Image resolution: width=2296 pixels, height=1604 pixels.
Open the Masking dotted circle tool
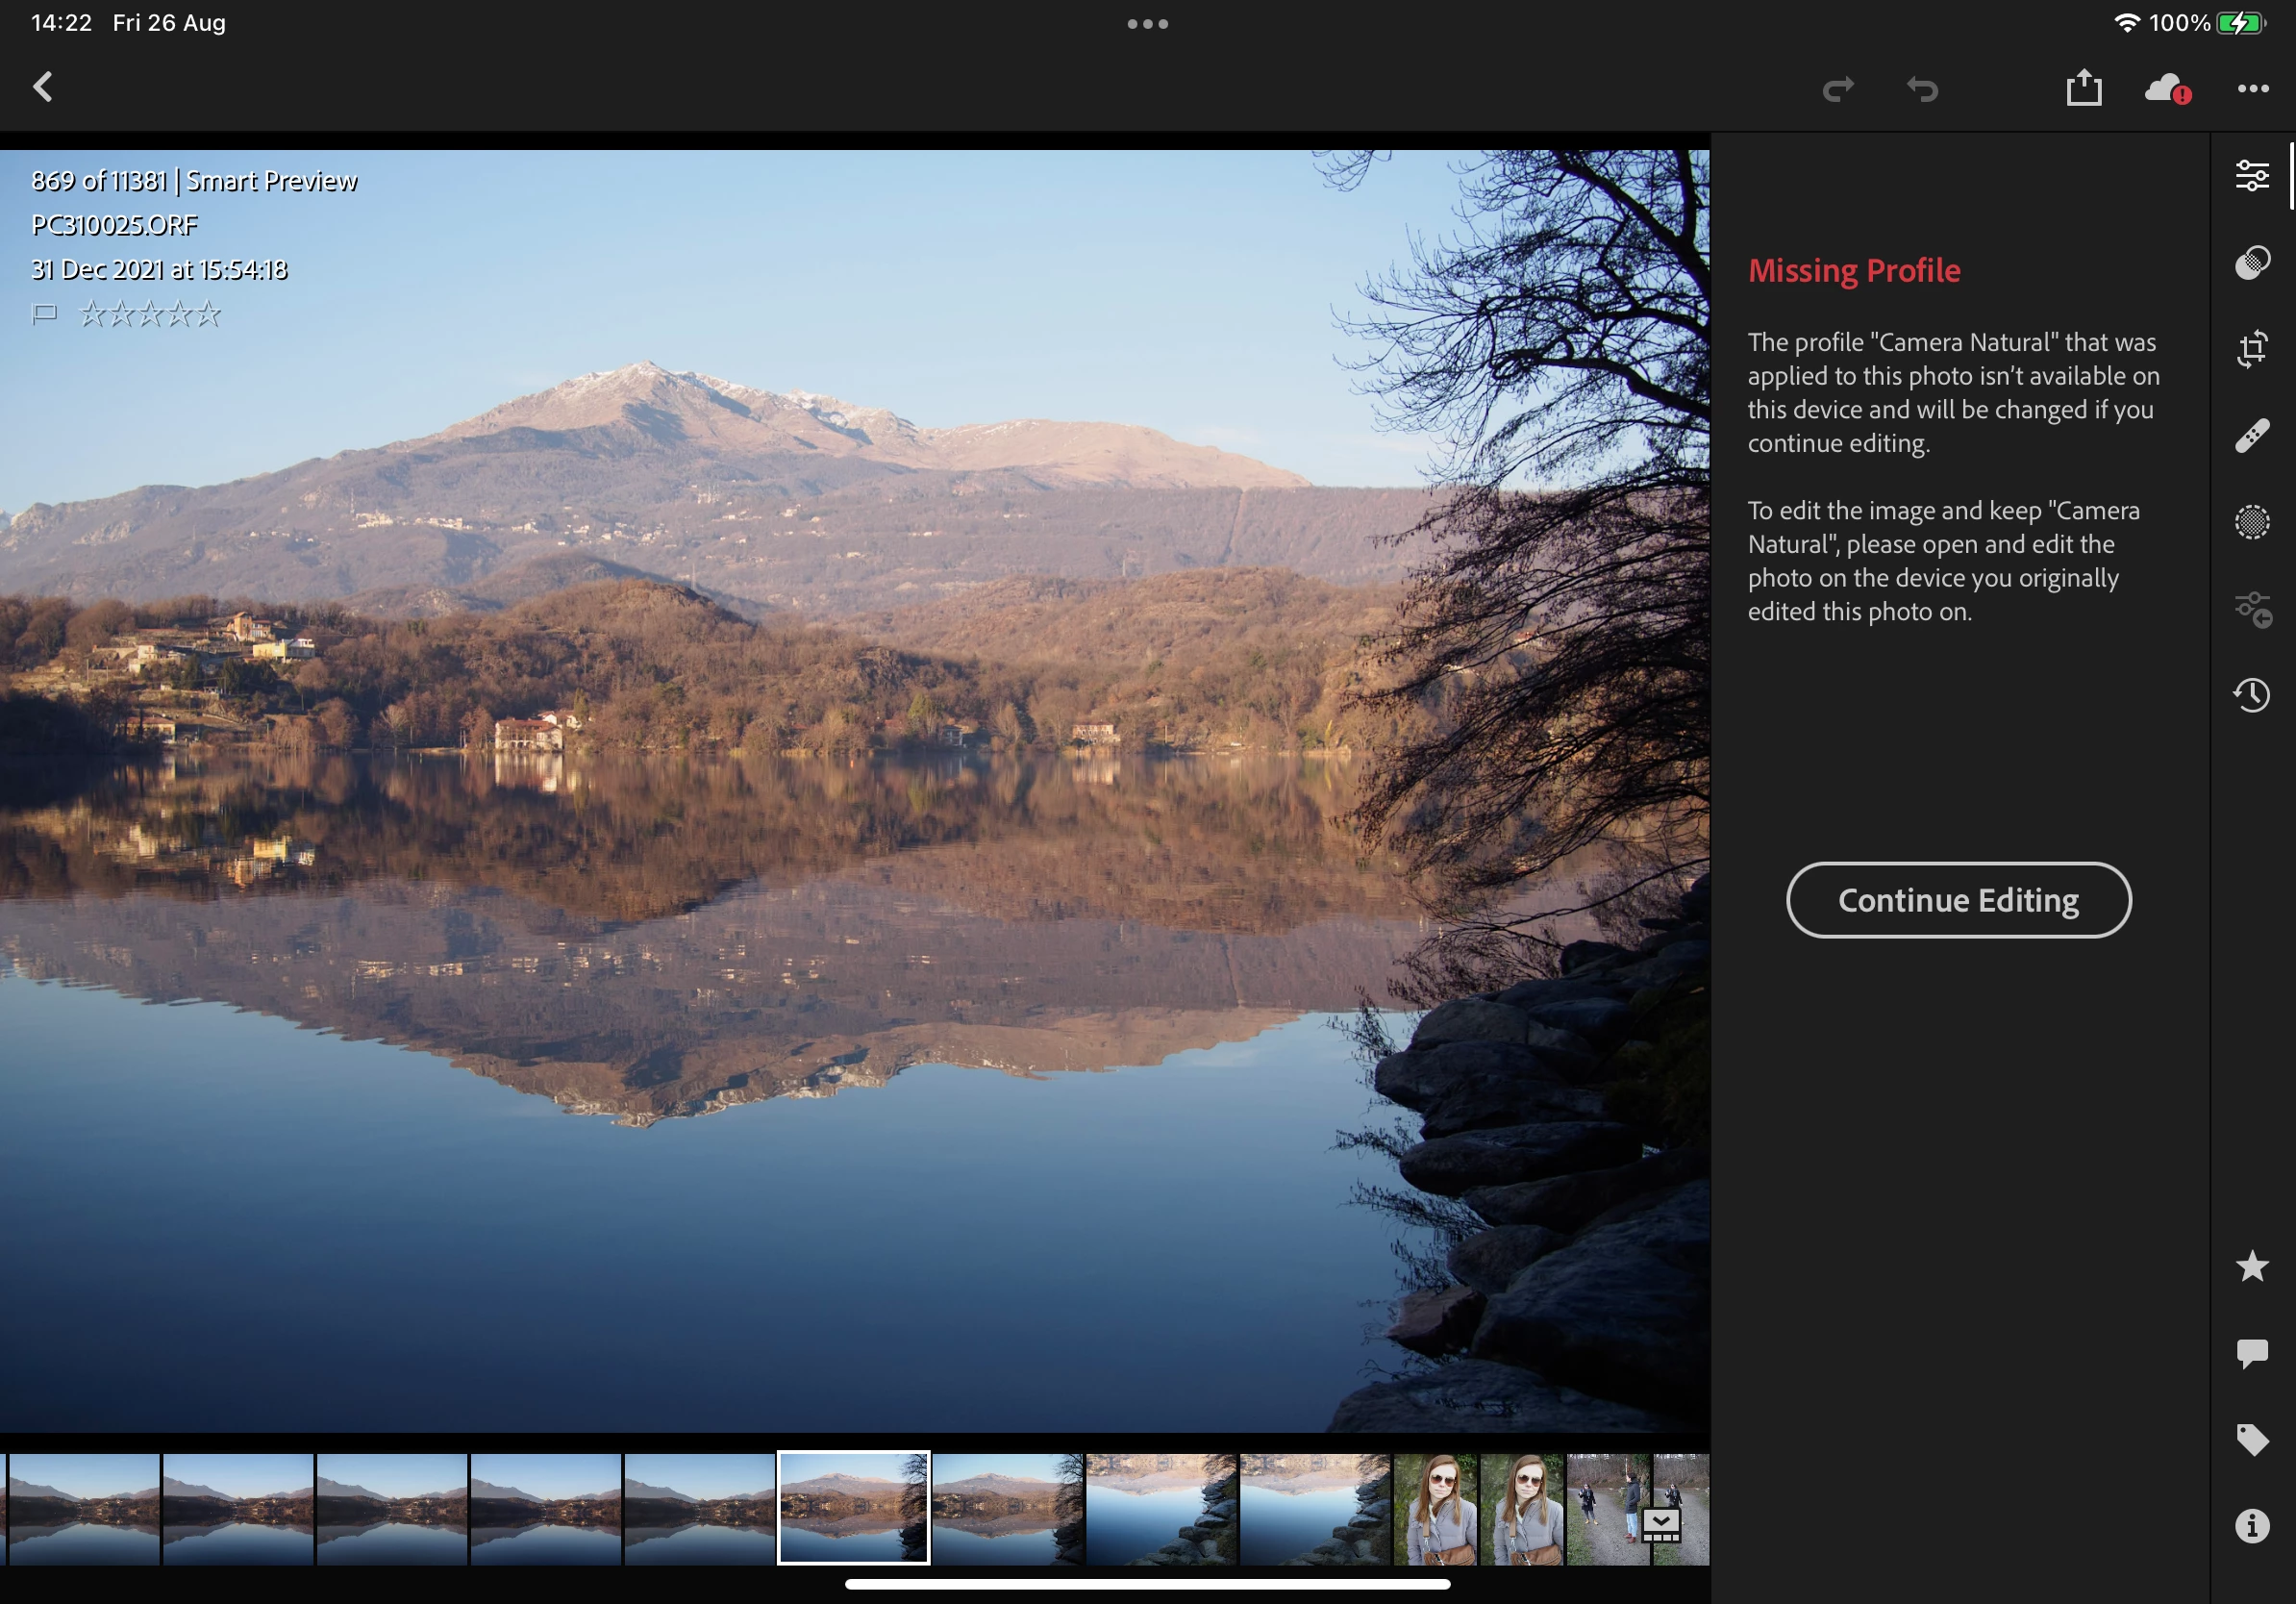pos(2251,522)
